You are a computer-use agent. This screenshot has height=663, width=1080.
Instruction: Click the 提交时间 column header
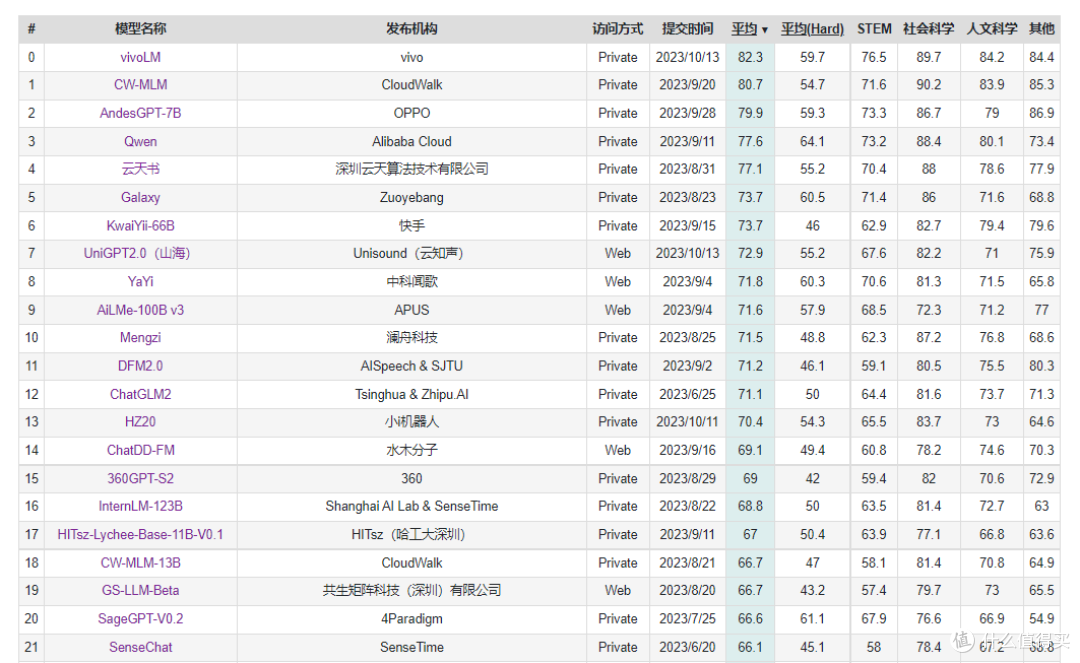click(687, 29)
